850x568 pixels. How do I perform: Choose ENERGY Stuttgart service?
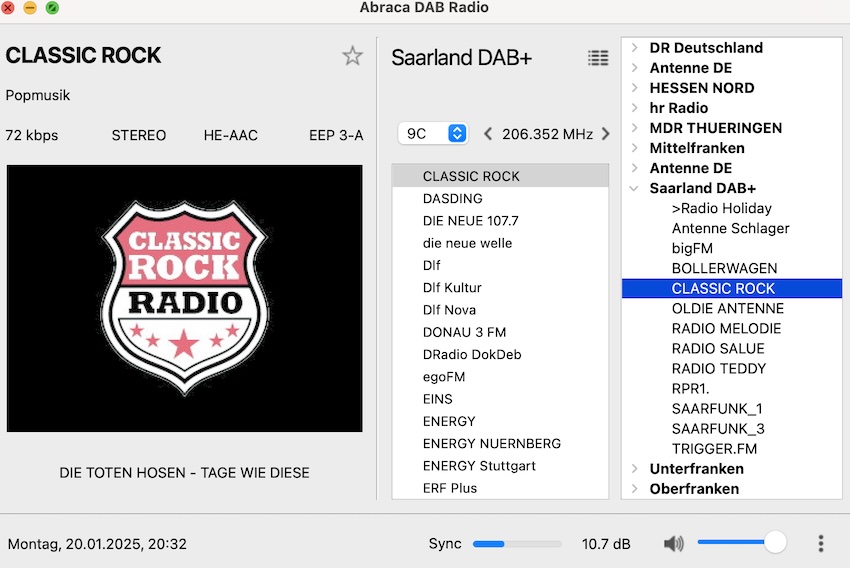(500, 465)
